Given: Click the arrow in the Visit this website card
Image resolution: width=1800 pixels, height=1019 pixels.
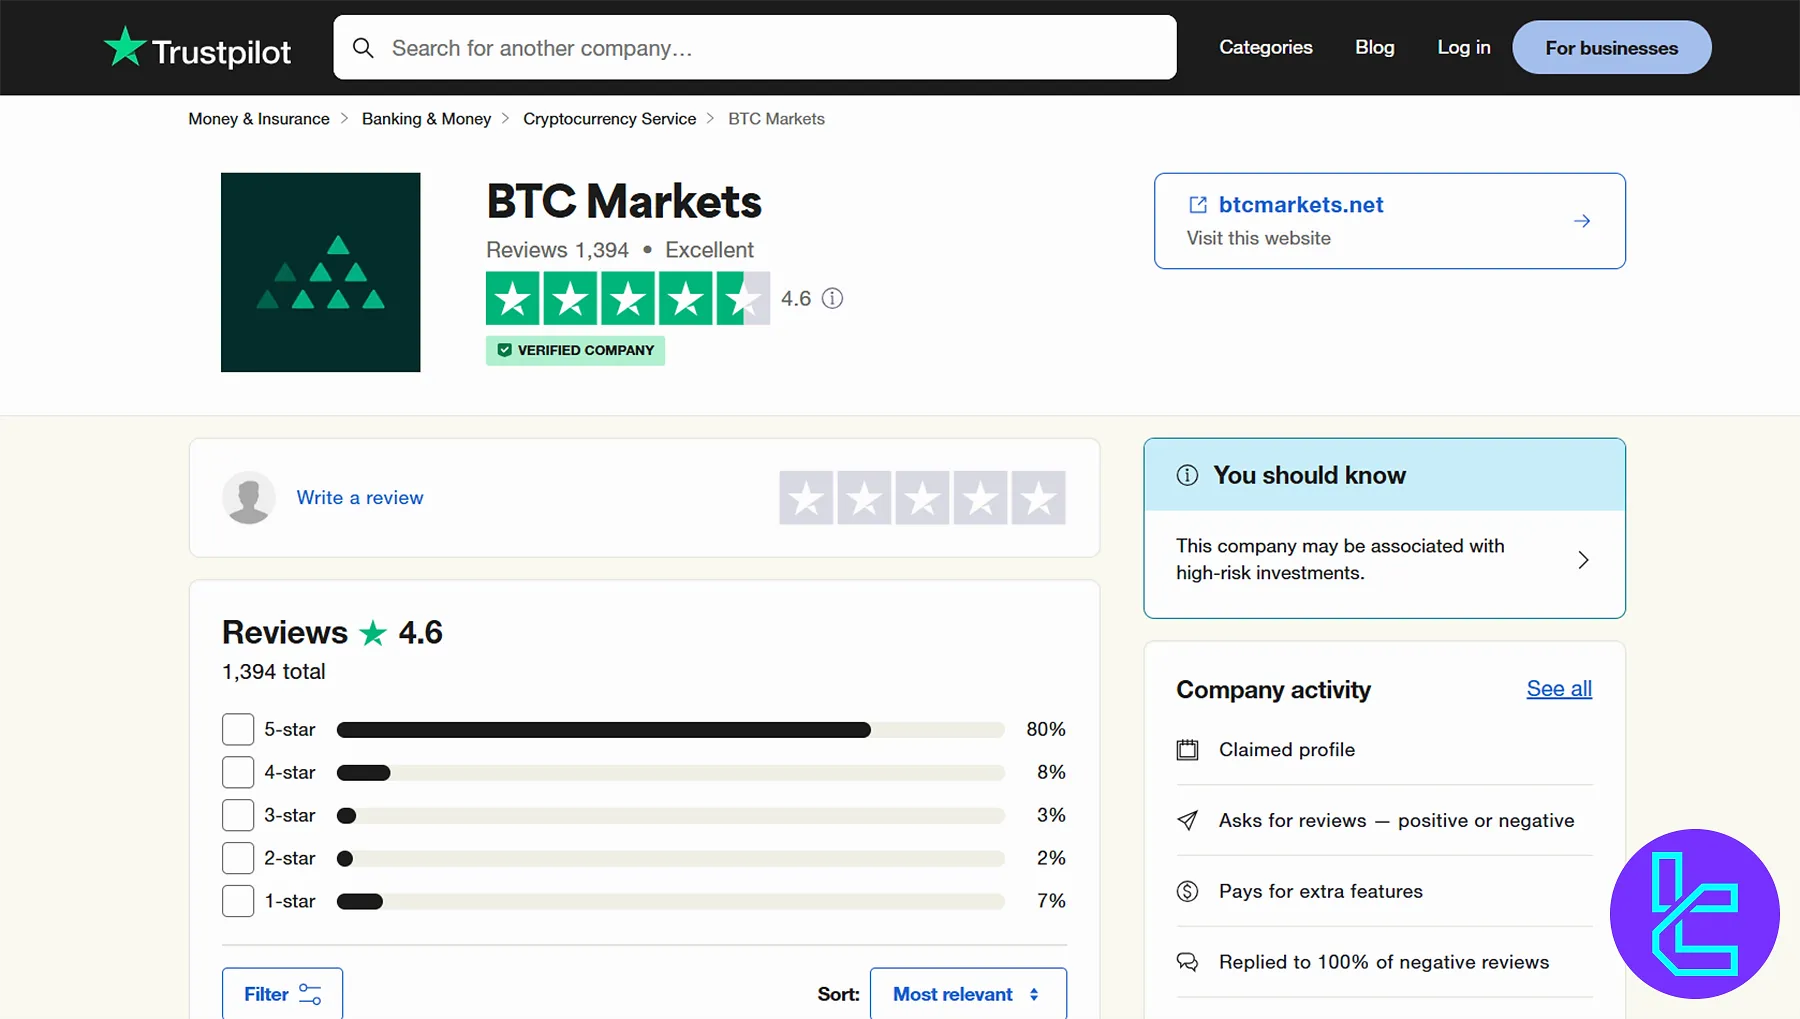Looking at the screenshot, I should pos(1582,221).
